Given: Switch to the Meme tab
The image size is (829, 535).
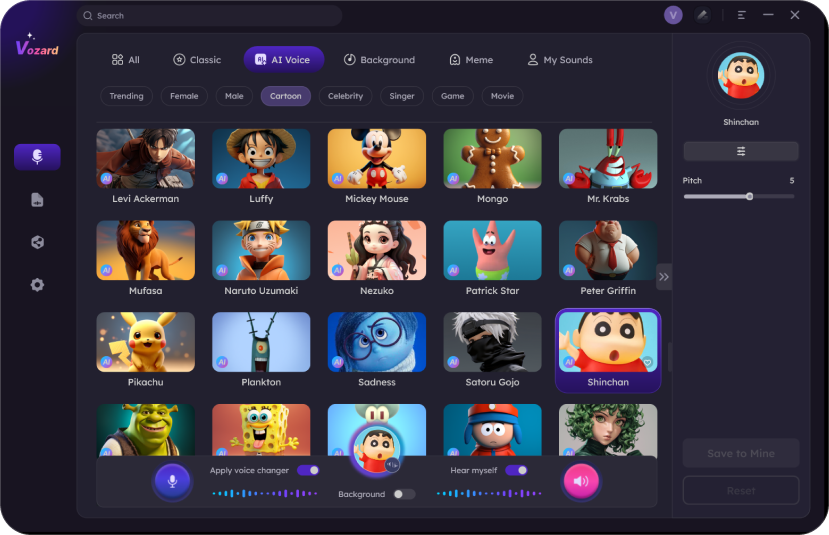Looking at the screenshot, I should tap(470, 60).
